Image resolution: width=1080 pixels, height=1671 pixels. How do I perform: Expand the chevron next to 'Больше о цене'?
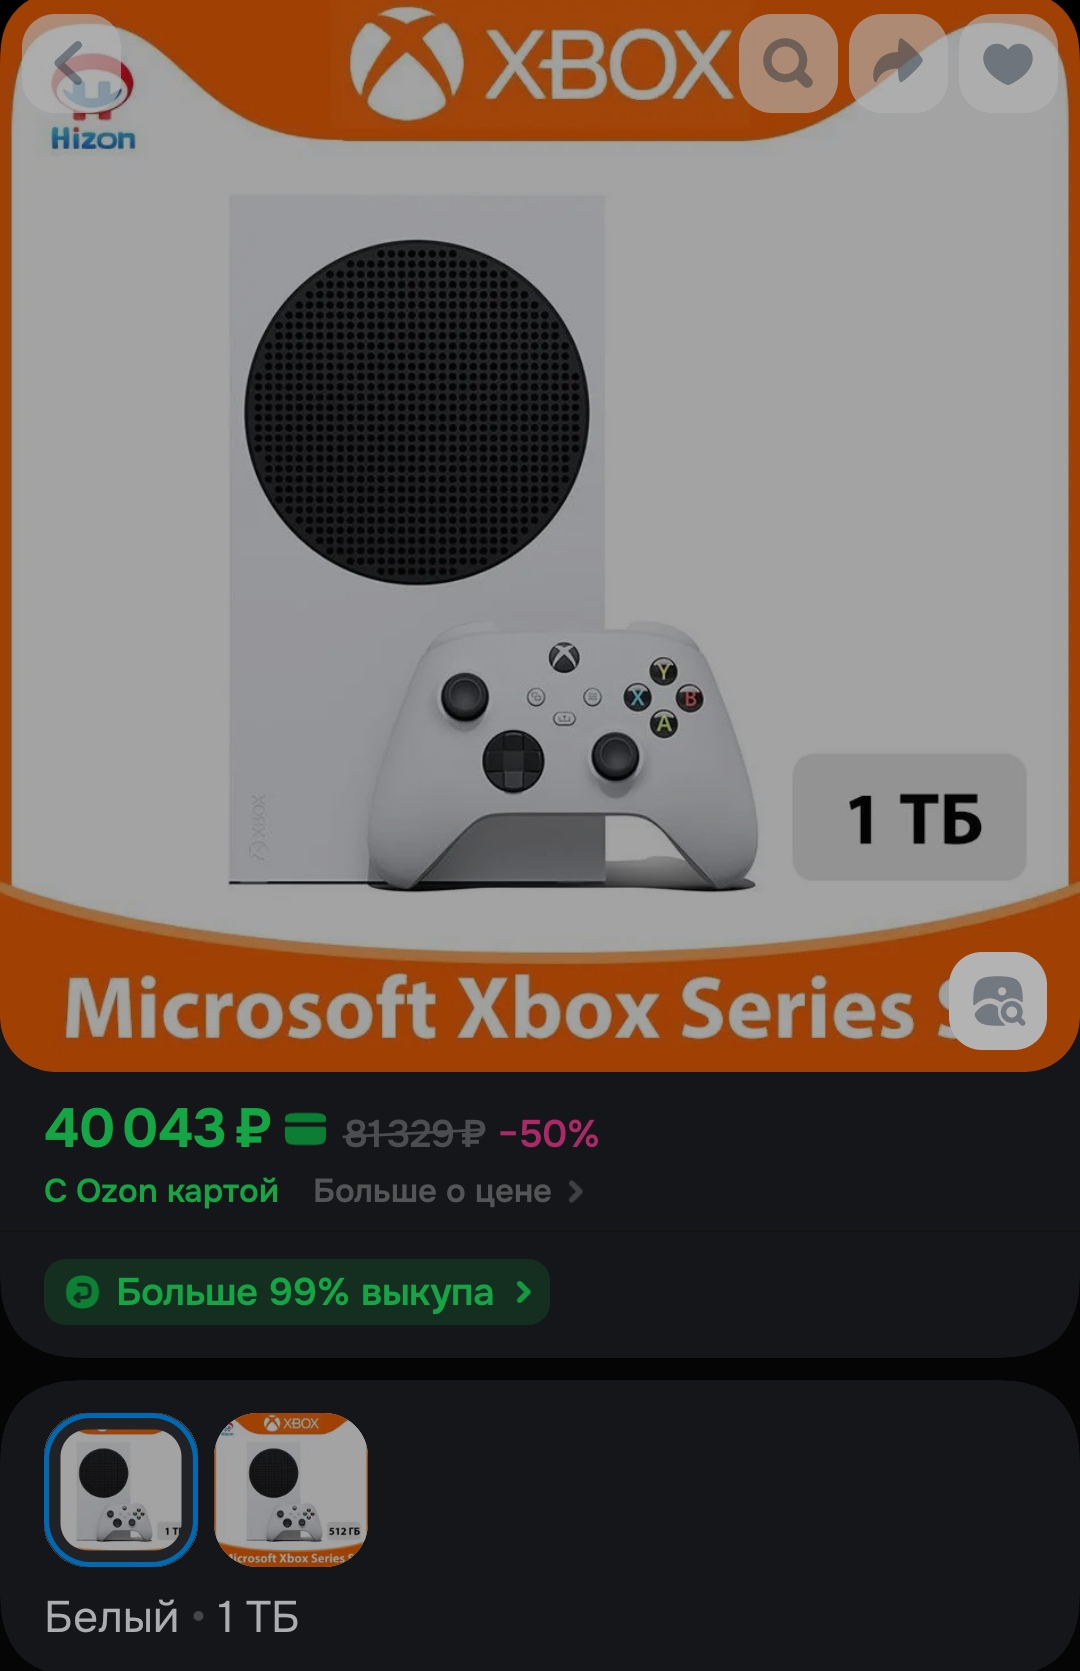[575, 1191]
